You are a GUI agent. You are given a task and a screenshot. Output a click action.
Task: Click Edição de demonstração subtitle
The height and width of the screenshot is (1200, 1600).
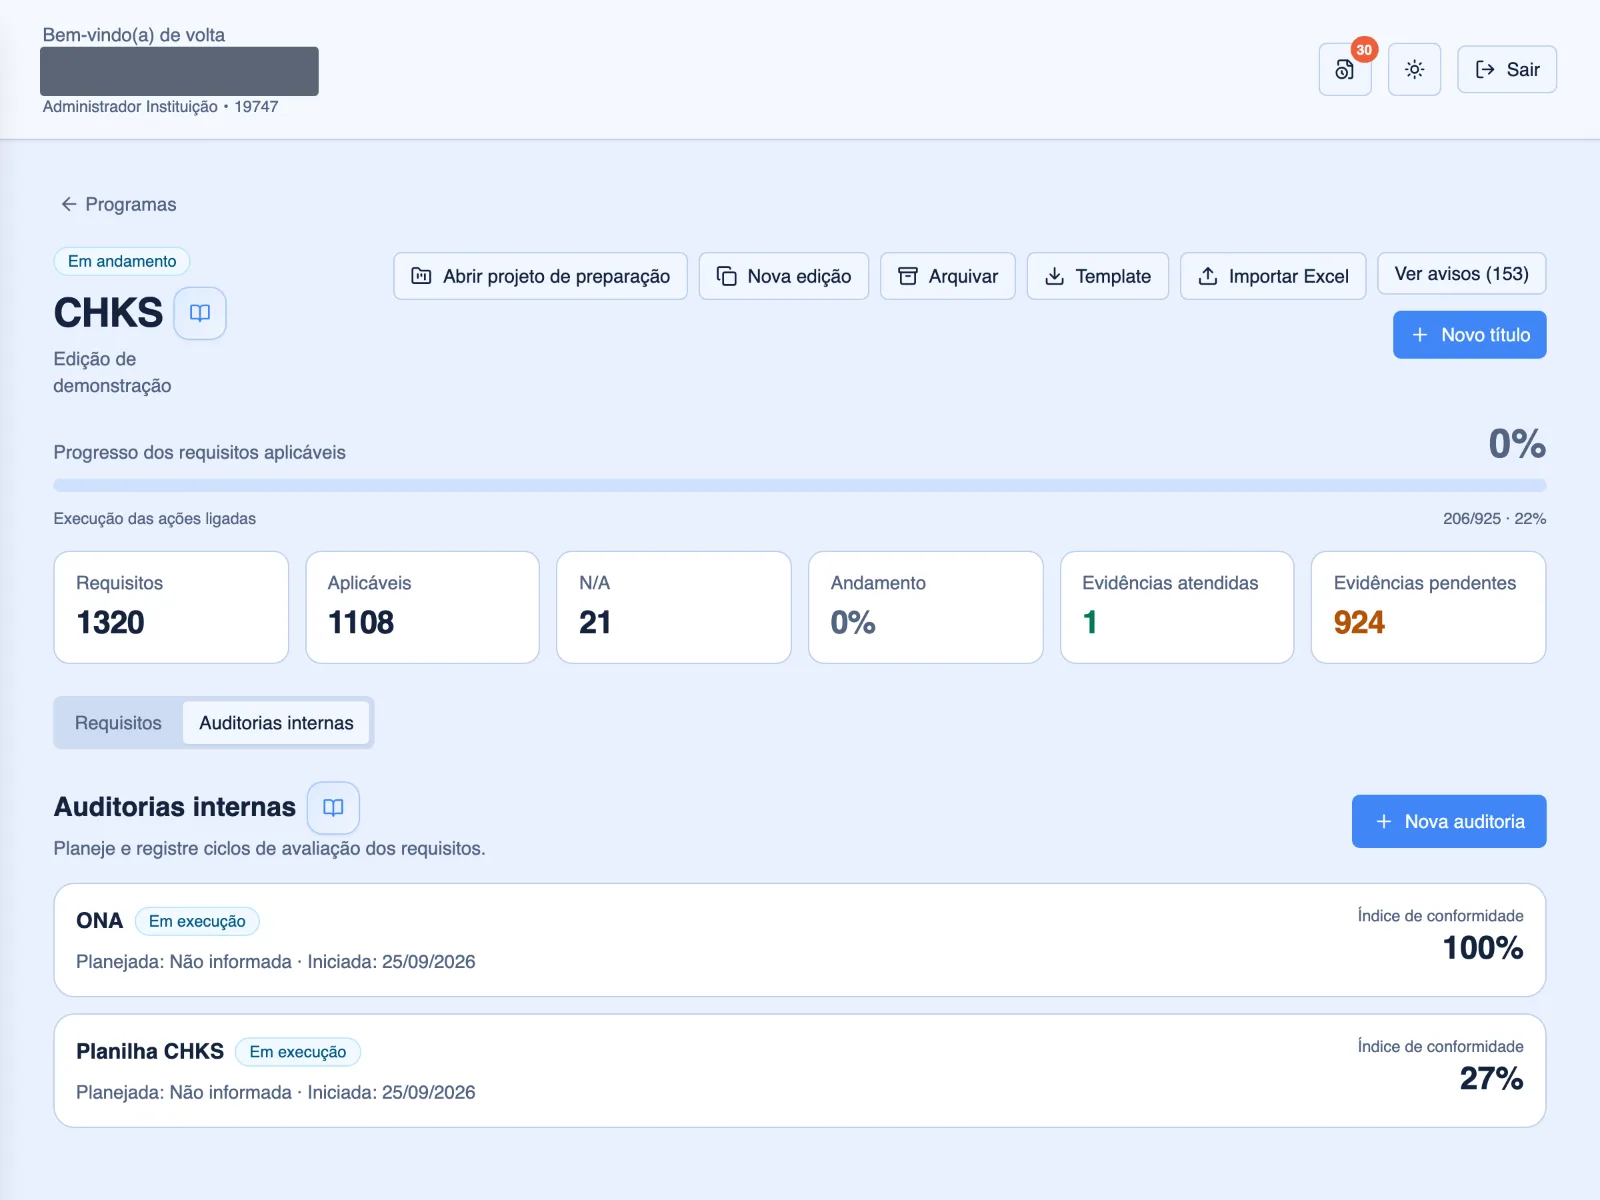point(112,372)
